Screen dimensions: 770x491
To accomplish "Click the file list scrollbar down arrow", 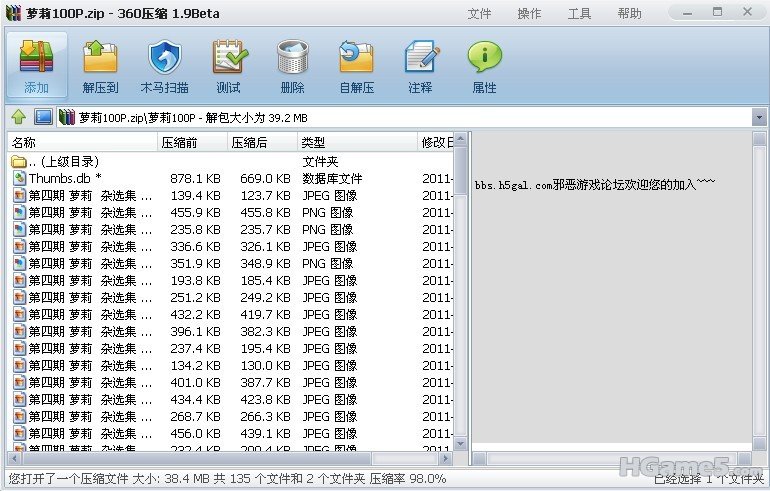I will pos(460,444).
